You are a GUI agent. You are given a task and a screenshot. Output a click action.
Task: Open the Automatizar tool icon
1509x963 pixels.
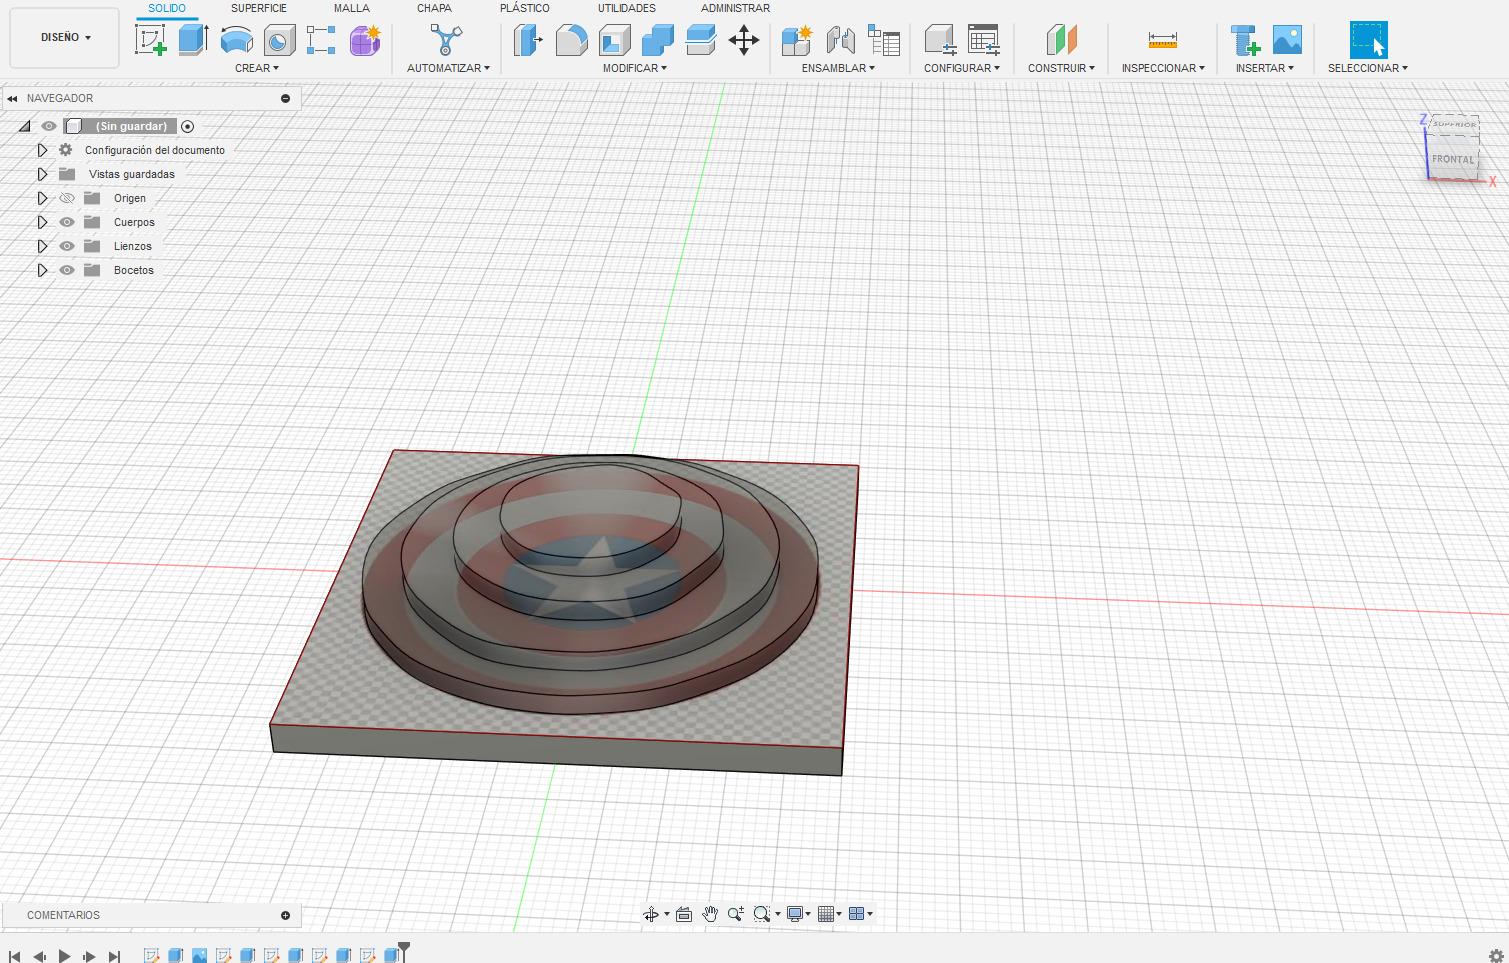(446, 40)
